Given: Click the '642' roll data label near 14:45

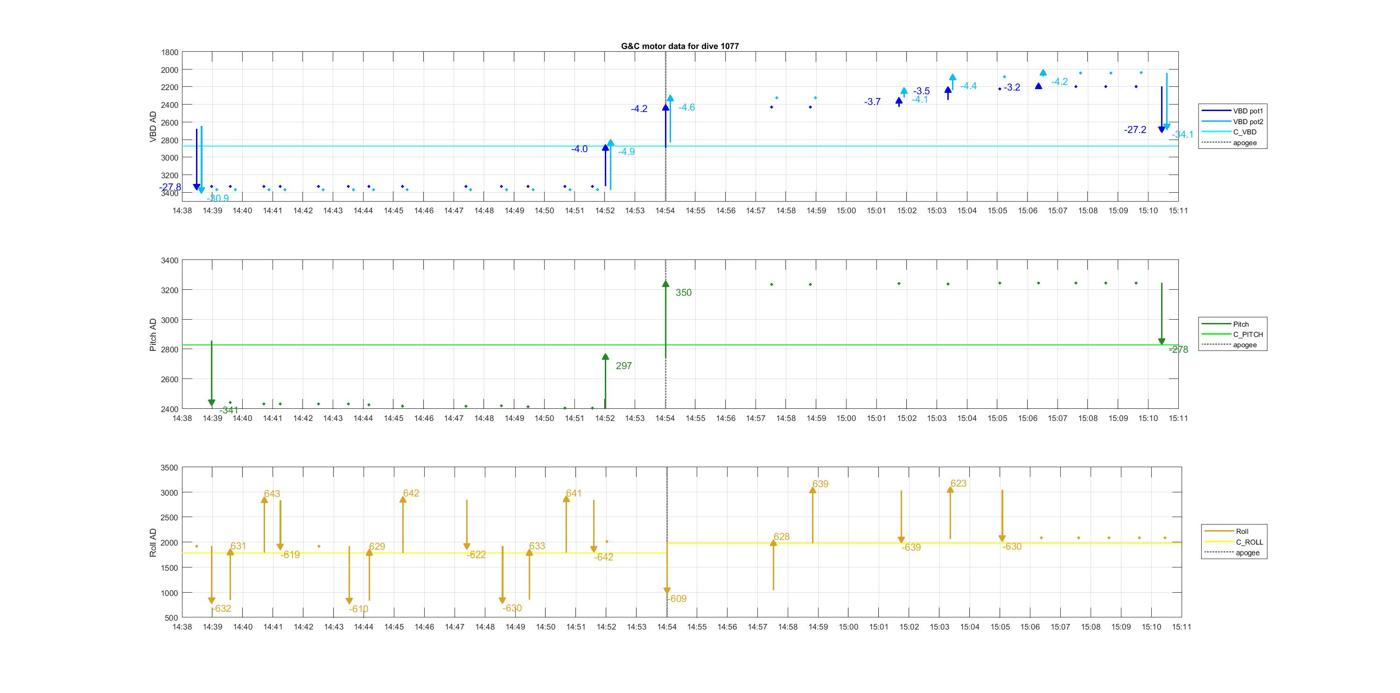Looking at the screenshot, I should [411, 493].
